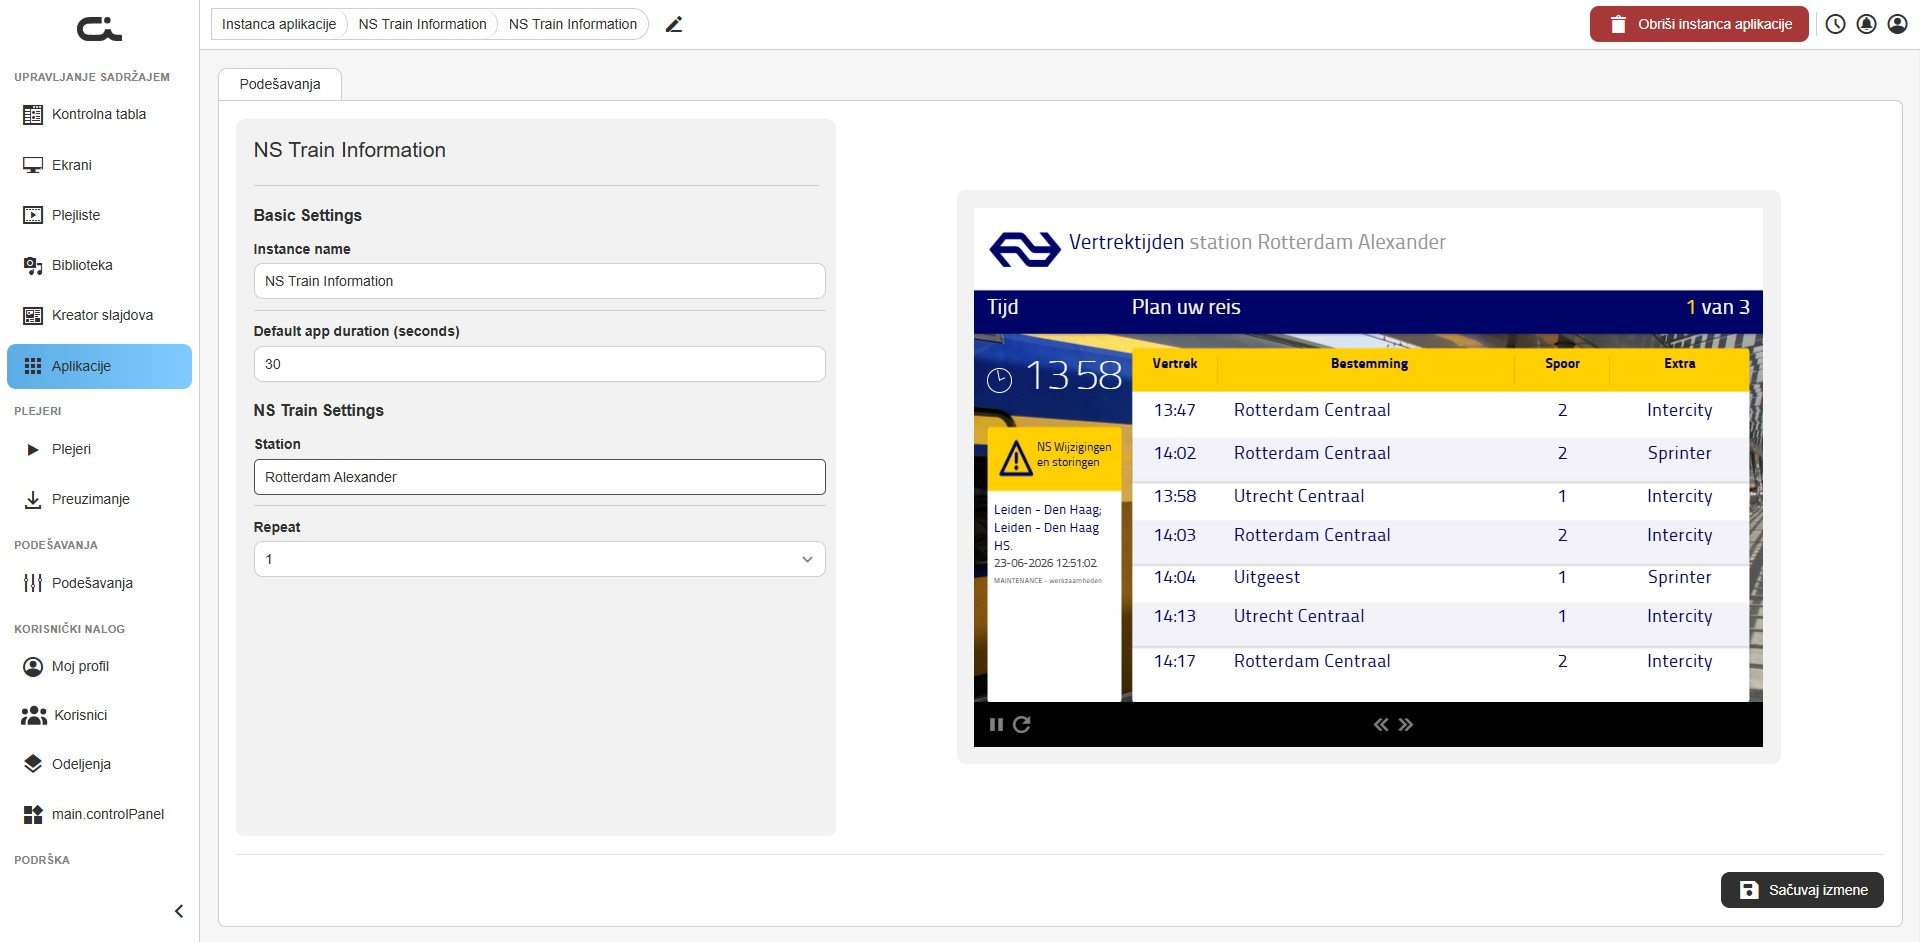Open Moj profil
This screenshot has width=1920, height=942.
coord(99,666)
